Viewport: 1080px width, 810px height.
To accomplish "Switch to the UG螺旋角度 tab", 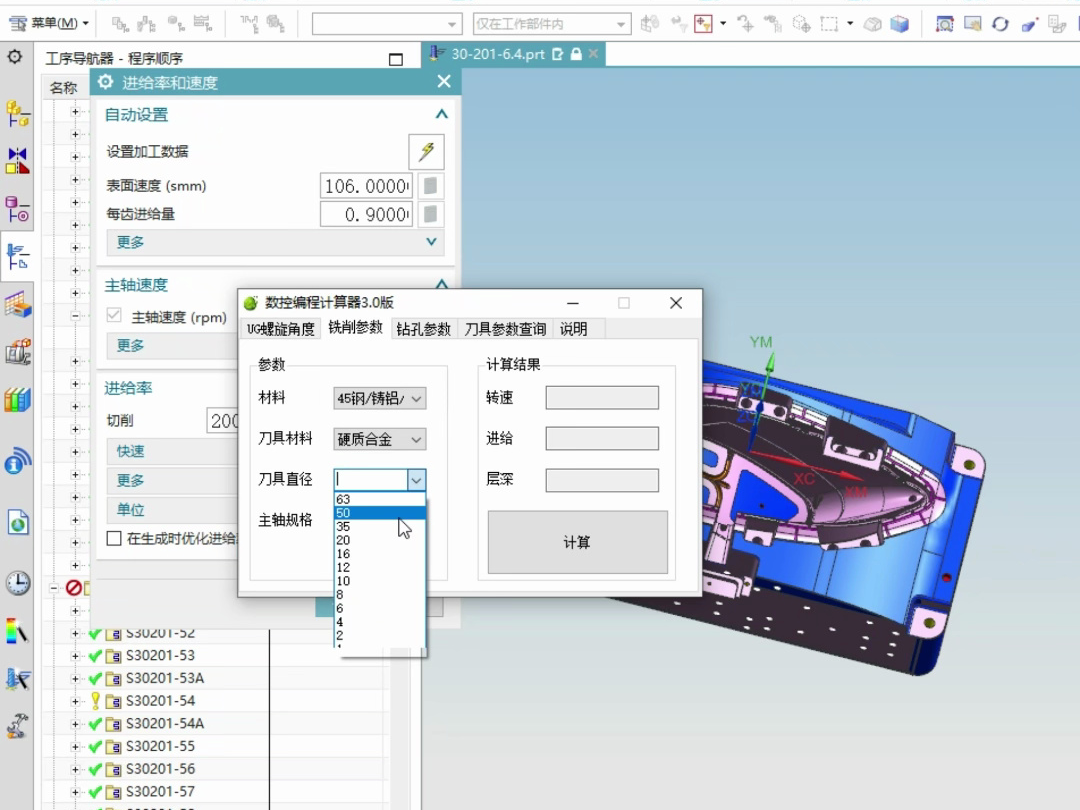I will [280, 329].
